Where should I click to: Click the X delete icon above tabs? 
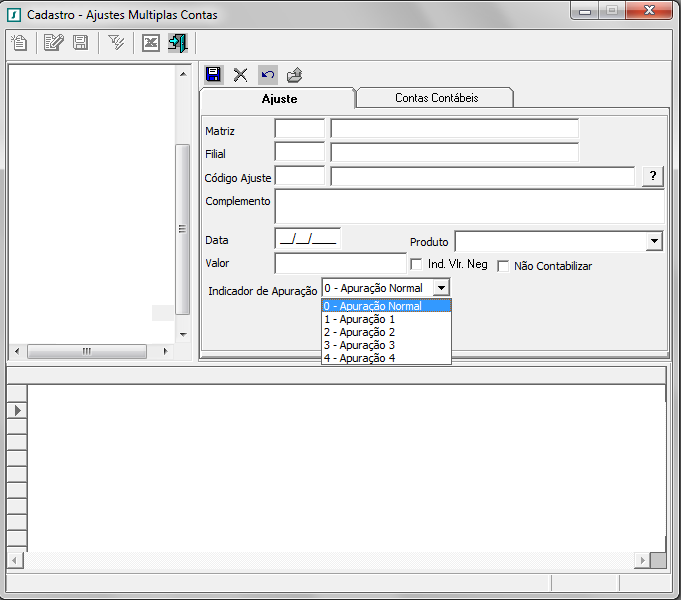tap(240, 75)
